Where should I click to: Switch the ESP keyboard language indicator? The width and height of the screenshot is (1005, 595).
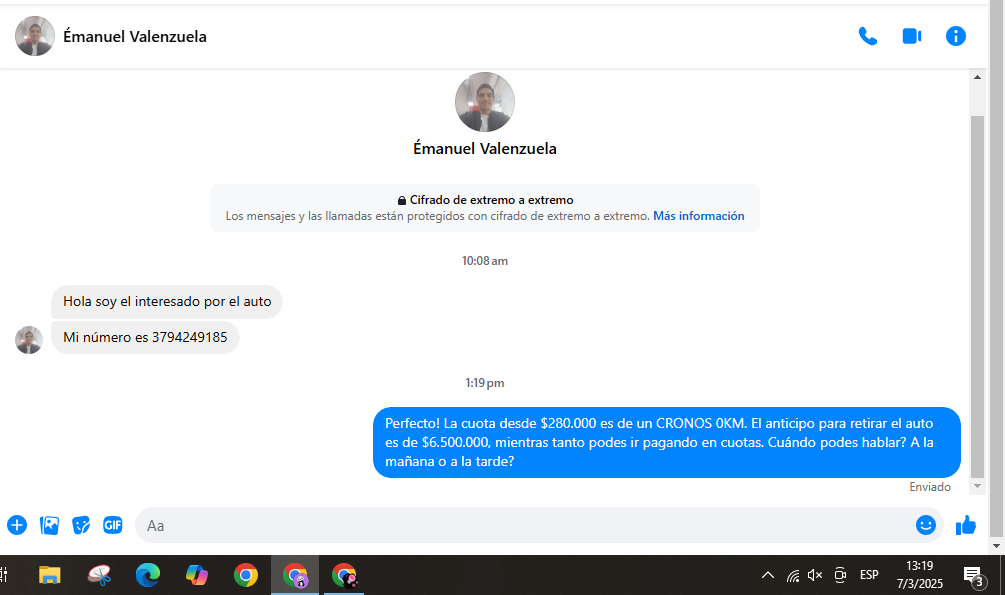point(869,575)
